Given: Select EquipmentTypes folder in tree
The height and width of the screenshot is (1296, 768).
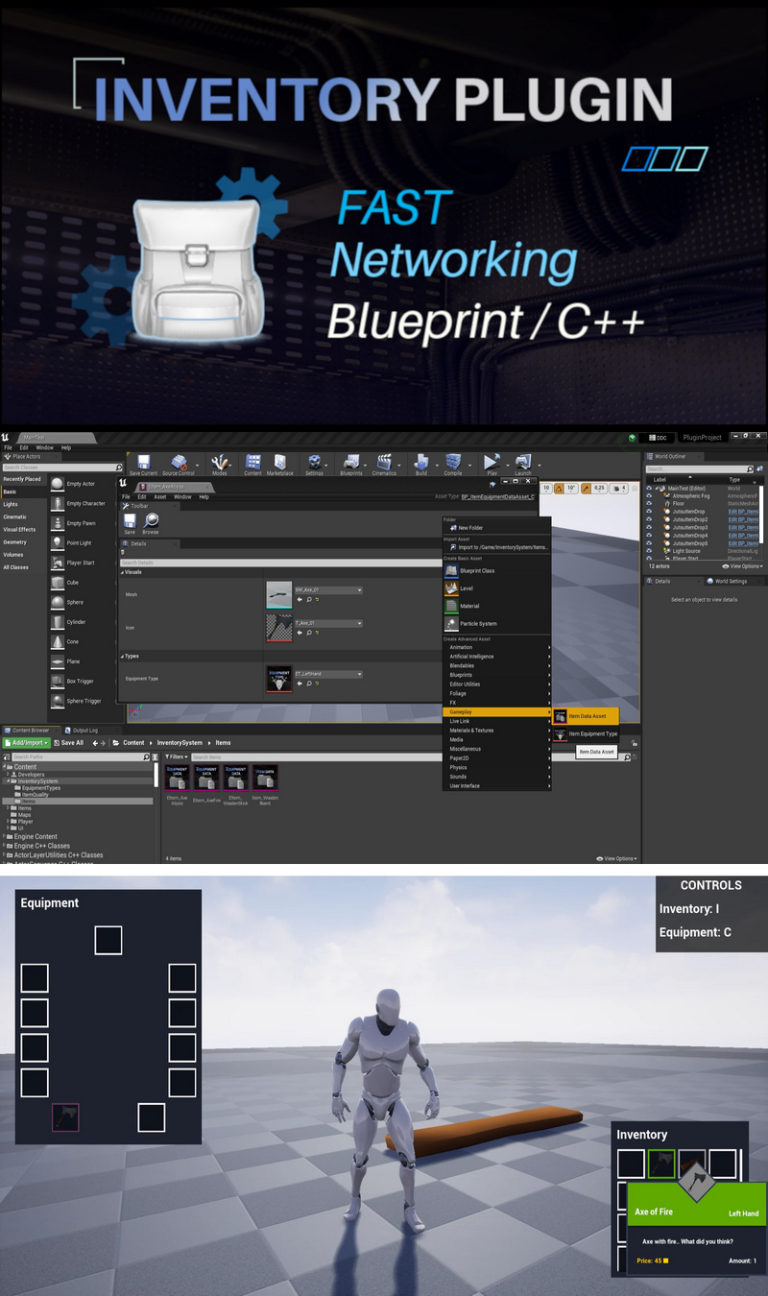Looking at the screenshot, I should coord(41,788).
